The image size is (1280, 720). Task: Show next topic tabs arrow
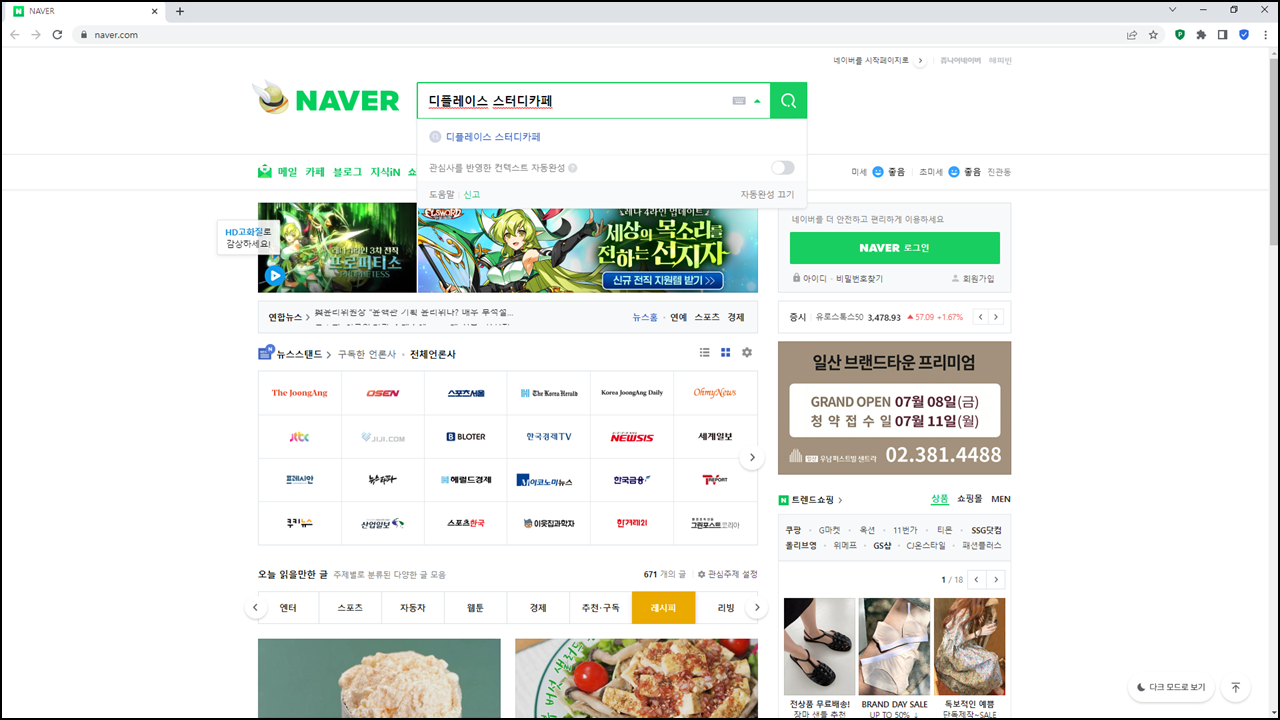(757, 608)
